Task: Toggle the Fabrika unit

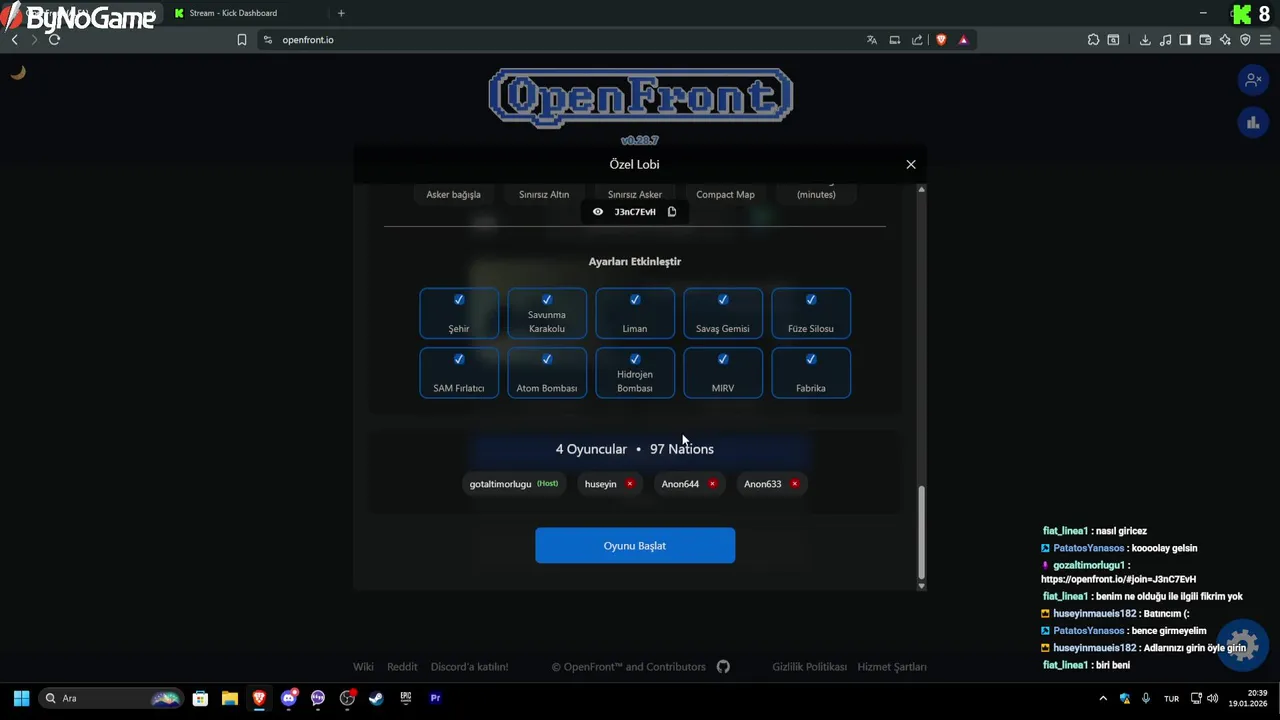Action: coord(811,373)
